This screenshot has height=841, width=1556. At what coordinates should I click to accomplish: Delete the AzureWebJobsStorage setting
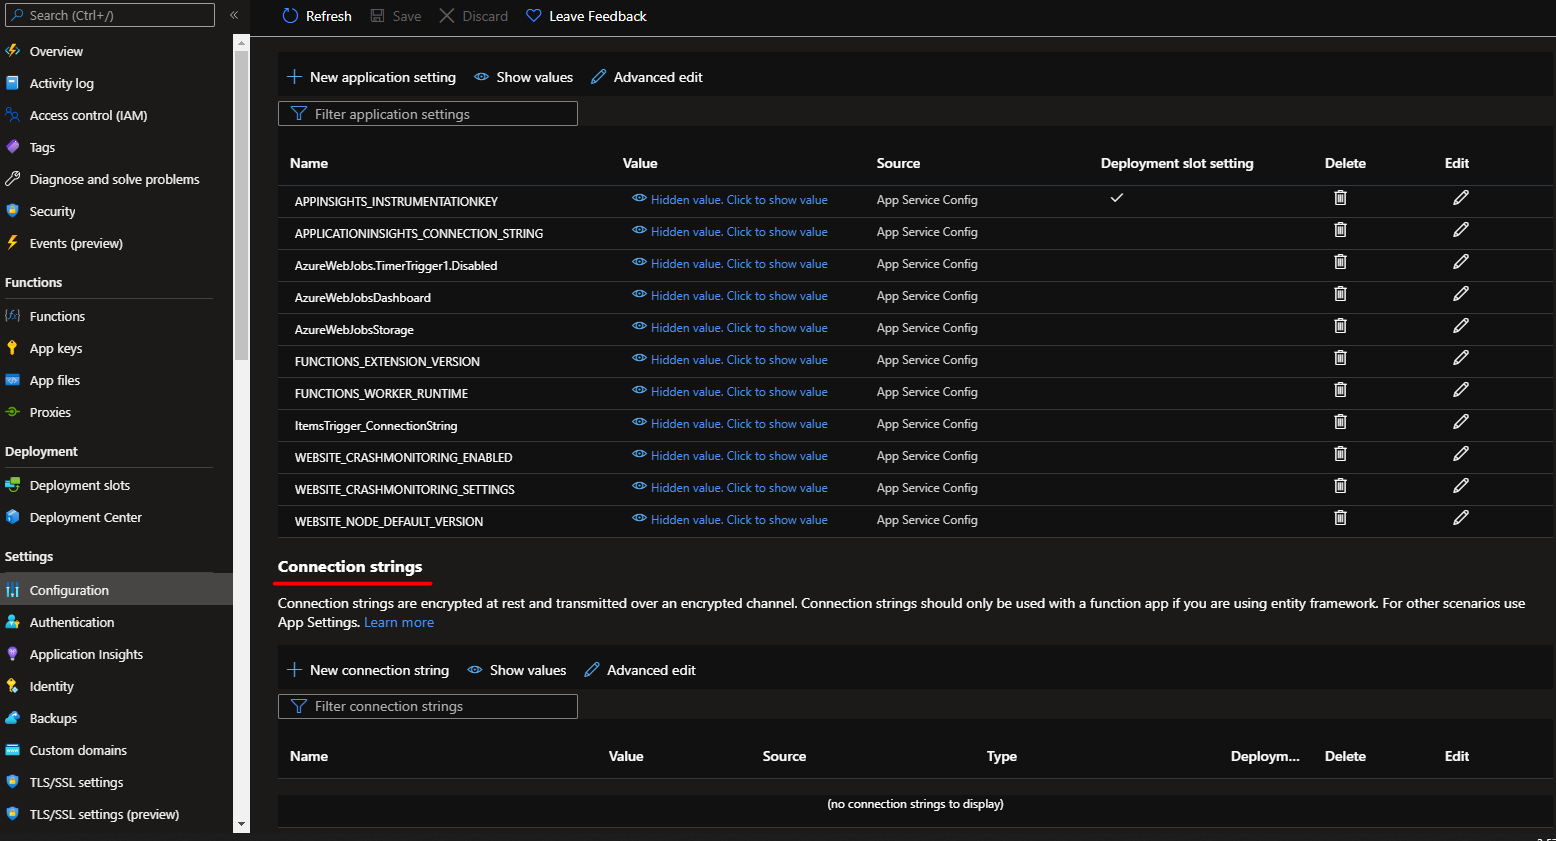tap(1340, 326)
